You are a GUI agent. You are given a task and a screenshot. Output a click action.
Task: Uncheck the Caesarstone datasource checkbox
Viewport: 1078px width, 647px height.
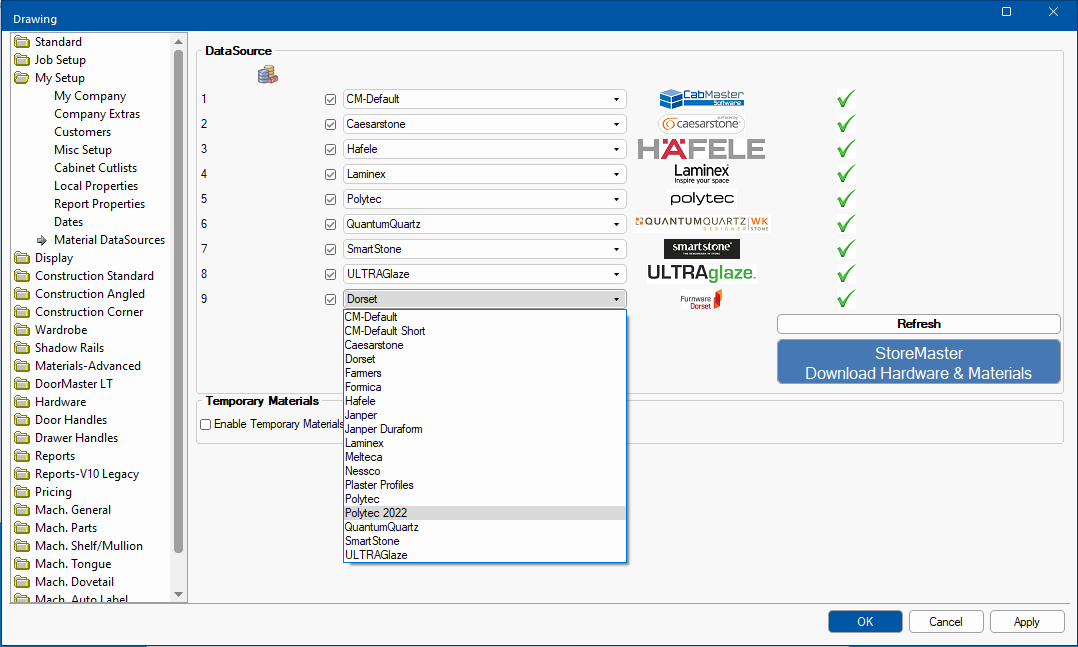pyautogui.click(x=331, y=124)
